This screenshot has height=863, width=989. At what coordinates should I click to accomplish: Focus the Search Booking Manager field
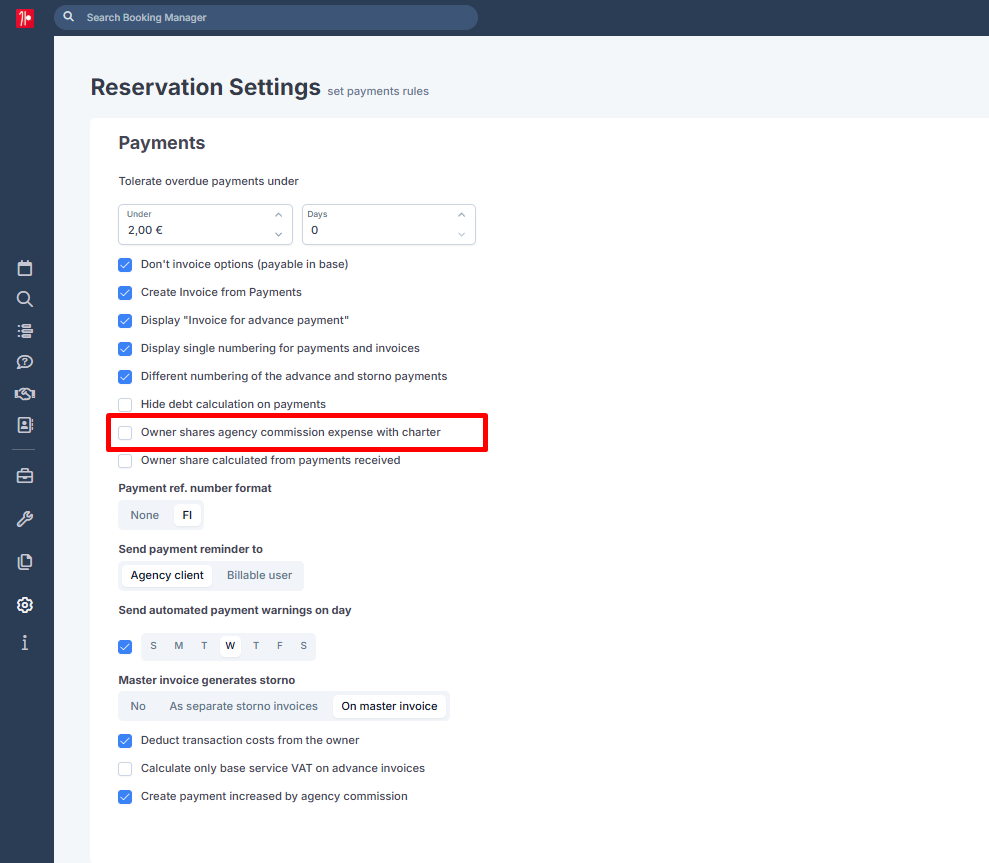(x=266, y=18)
